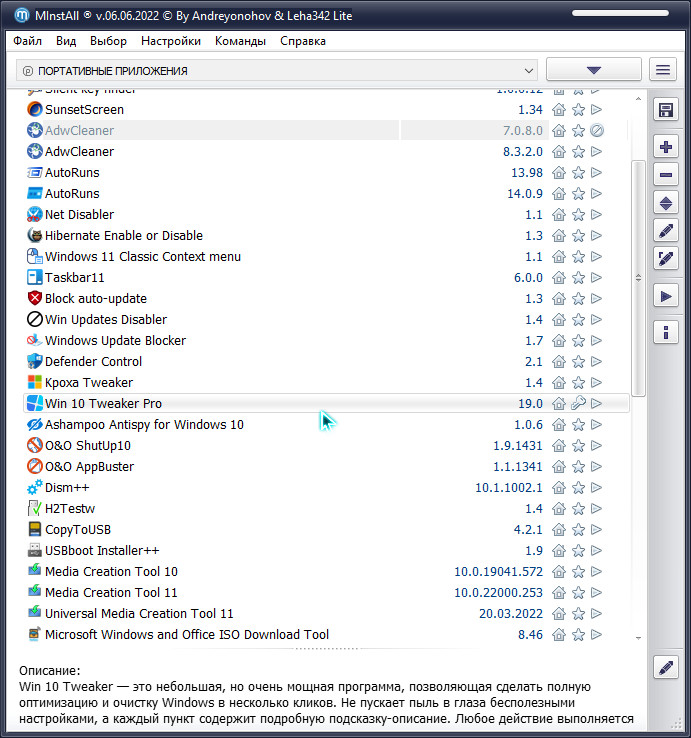Image resolution: width=691 pixels, height=738 pixels.
Task: Open the homepage icon for Dism++
Action: 560,488
